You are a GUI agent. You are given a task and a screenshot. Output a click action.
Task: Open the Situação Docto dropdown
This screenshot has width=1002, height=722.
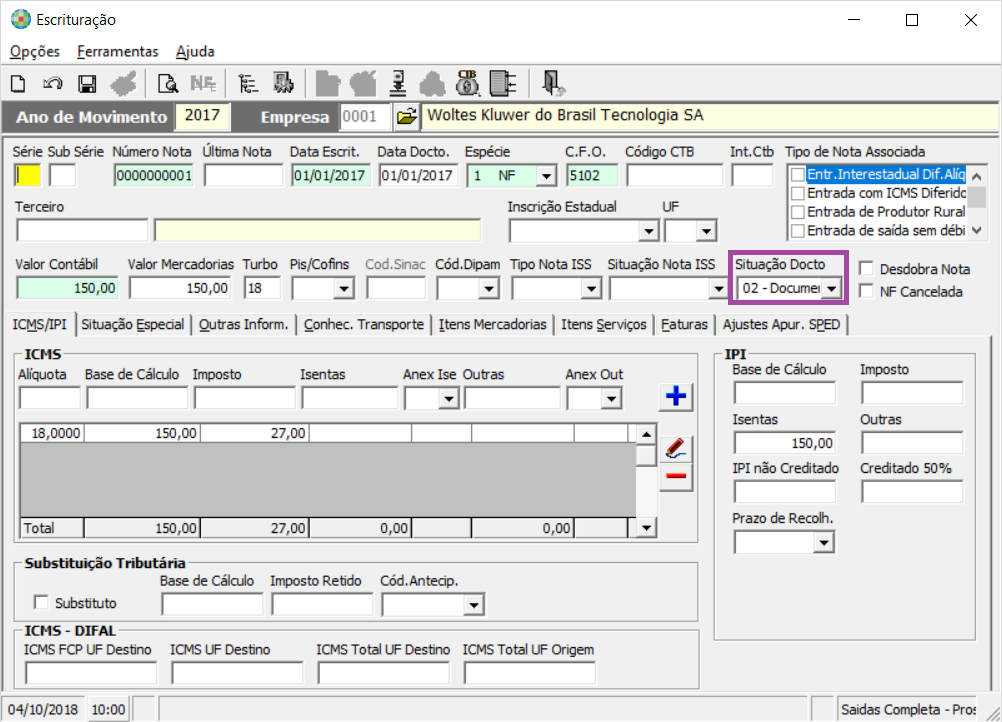pyautogui.click(x=830, y=289)
